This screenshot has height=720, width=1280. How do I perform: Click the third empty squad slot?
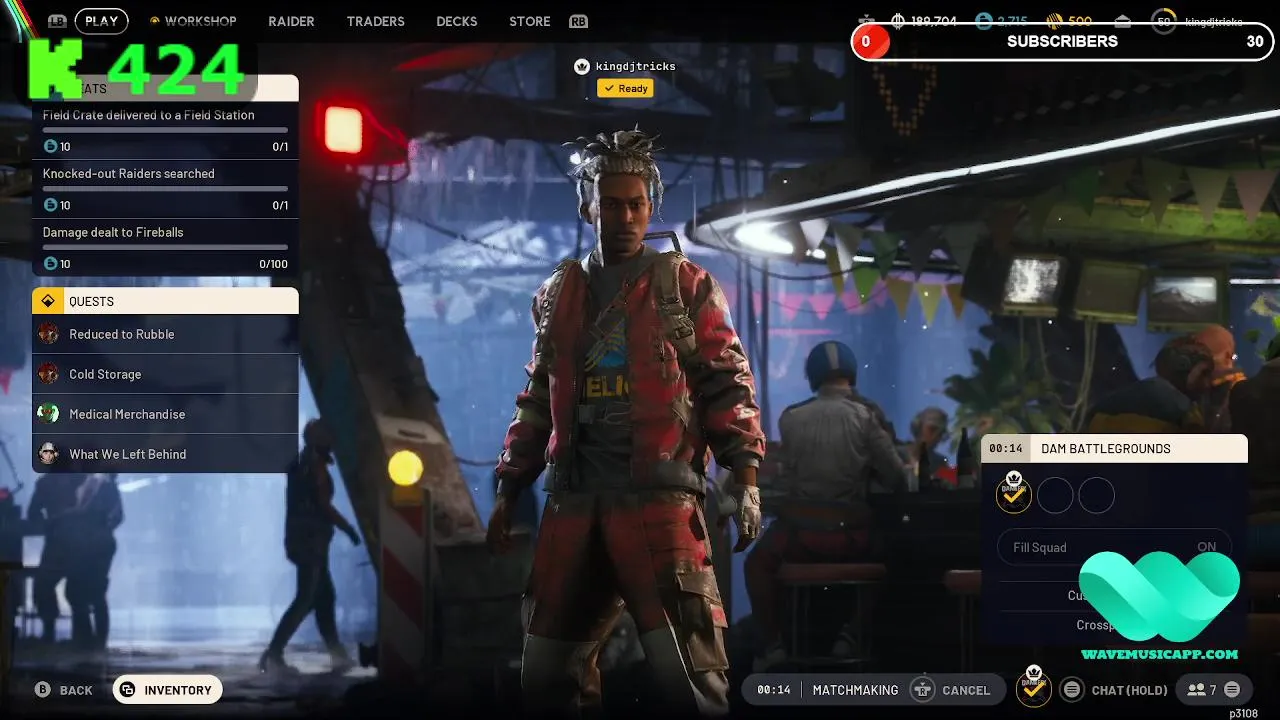click(x=1096, y=495)
